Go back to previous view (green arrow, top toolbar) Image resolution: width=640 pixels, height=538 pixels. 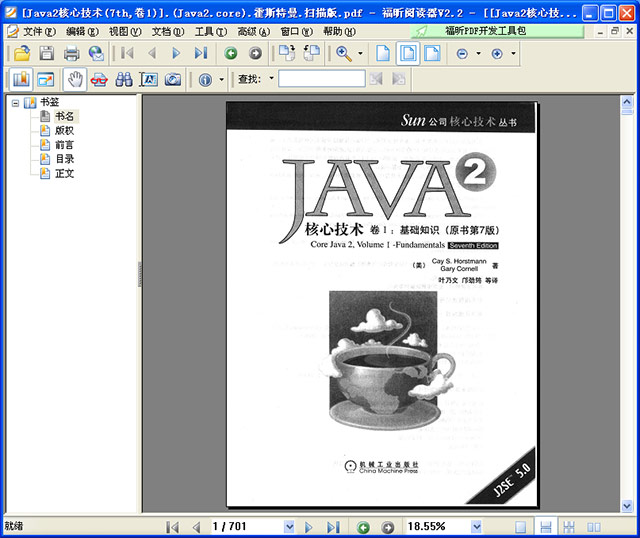[x=231, y=53]
